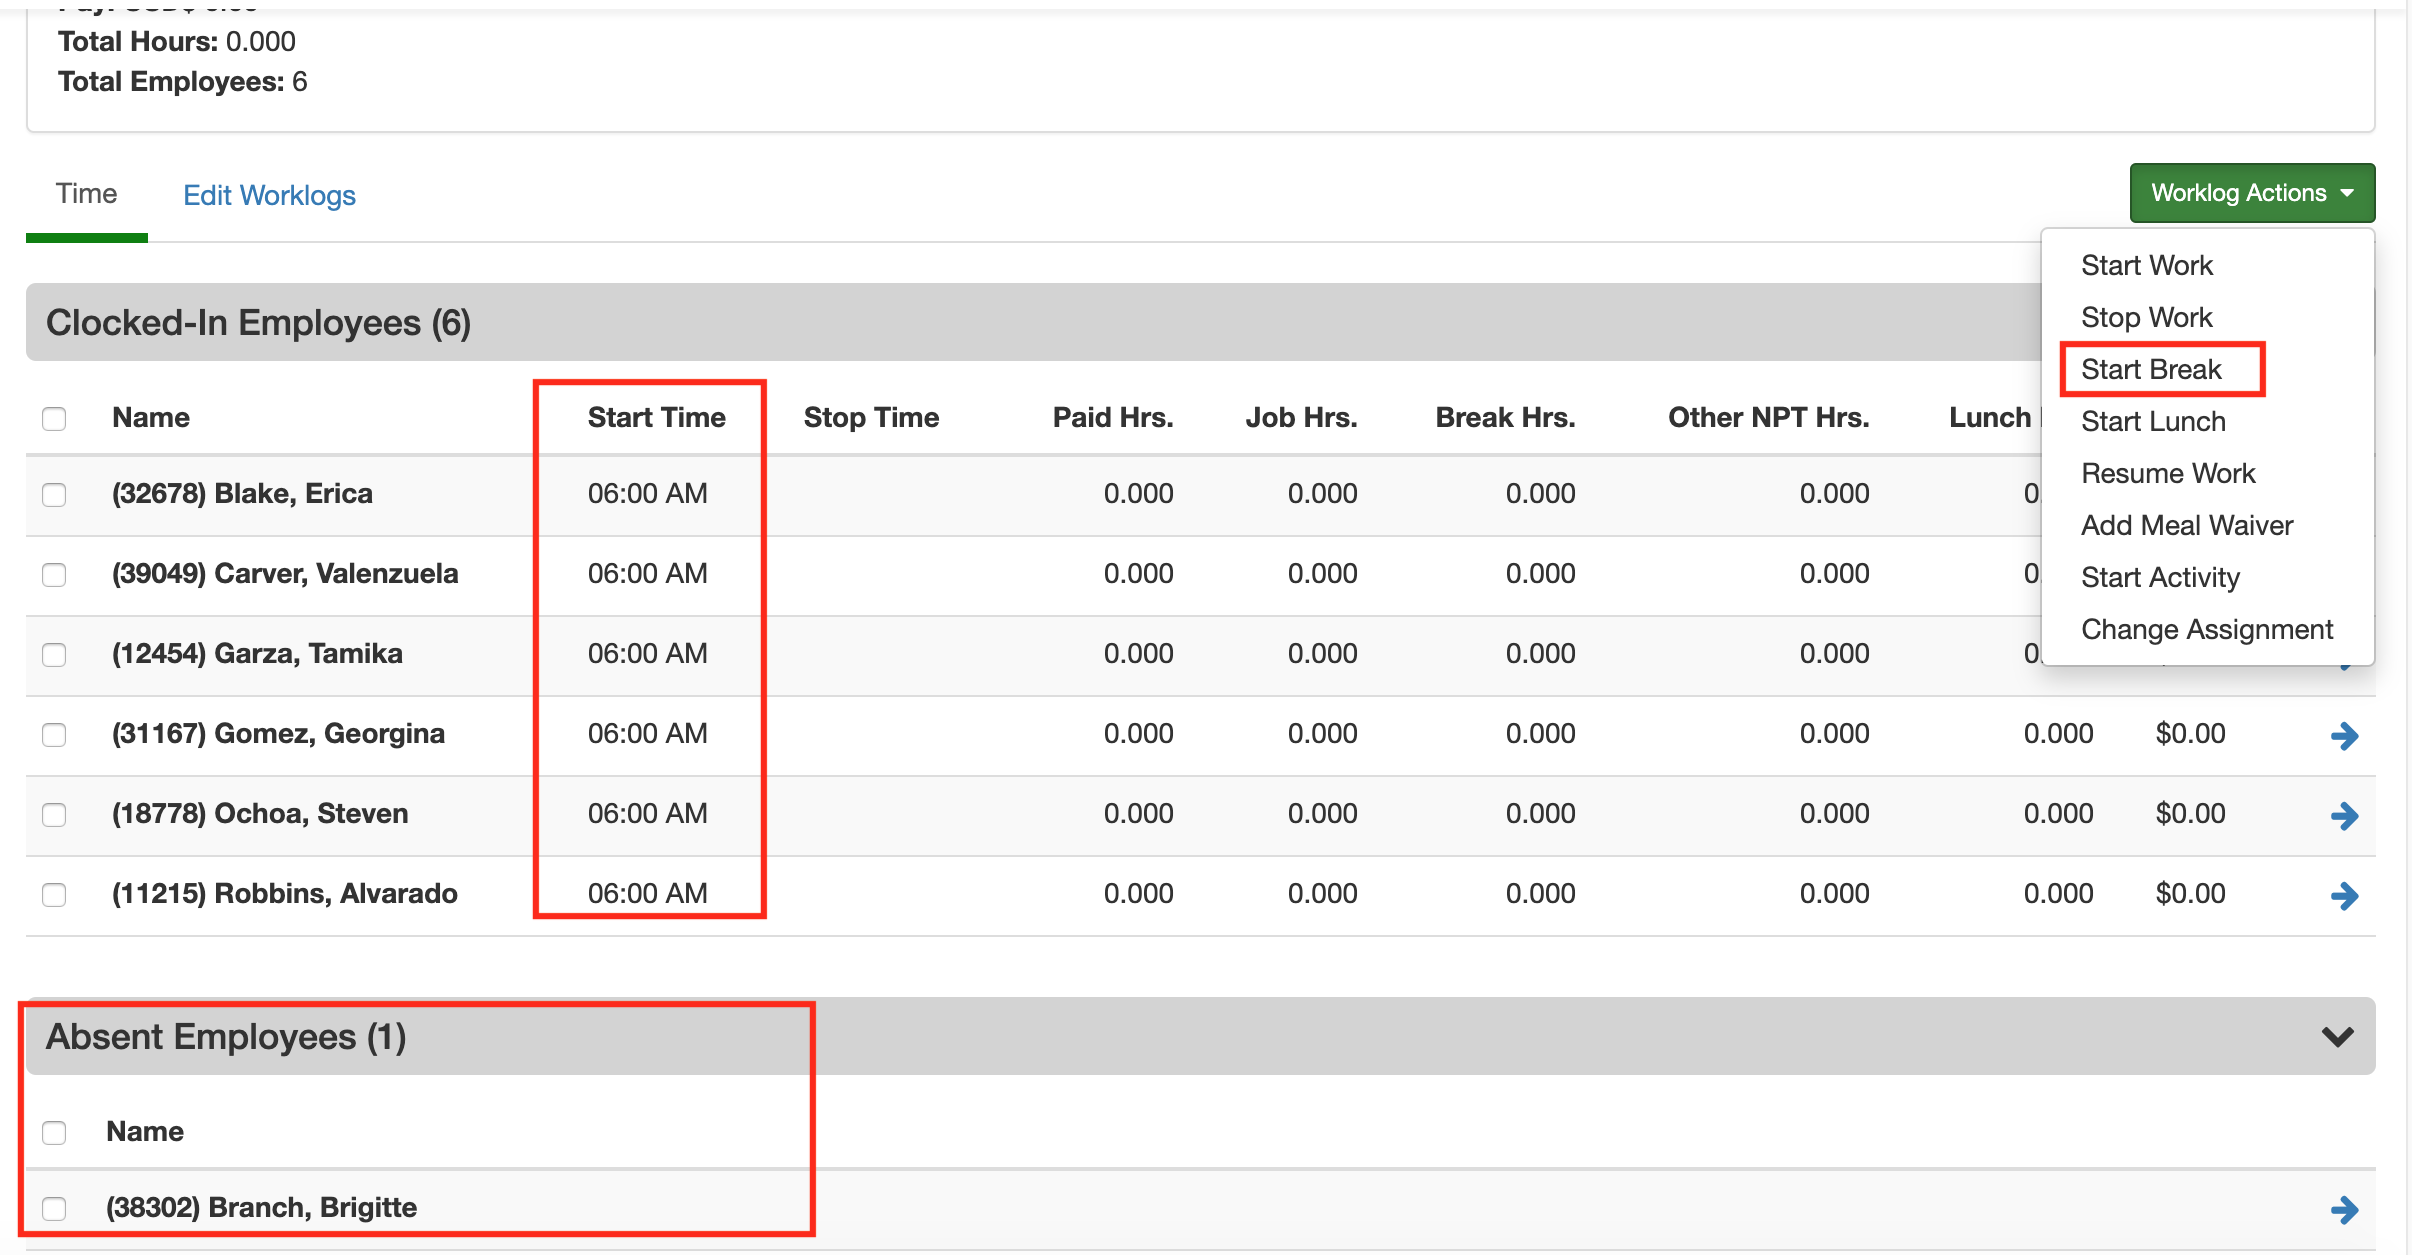Viewport: 2412px width, 1255px height.
Task: Tick the Absent Employees select-all checkbox
Action: click(x=54, y=1132)
